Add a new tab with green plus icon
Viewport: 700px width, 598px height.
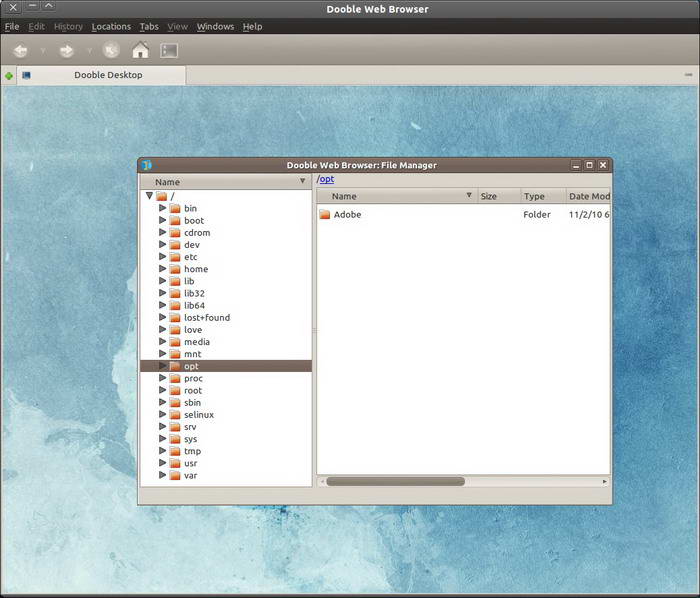coord(8,76)
